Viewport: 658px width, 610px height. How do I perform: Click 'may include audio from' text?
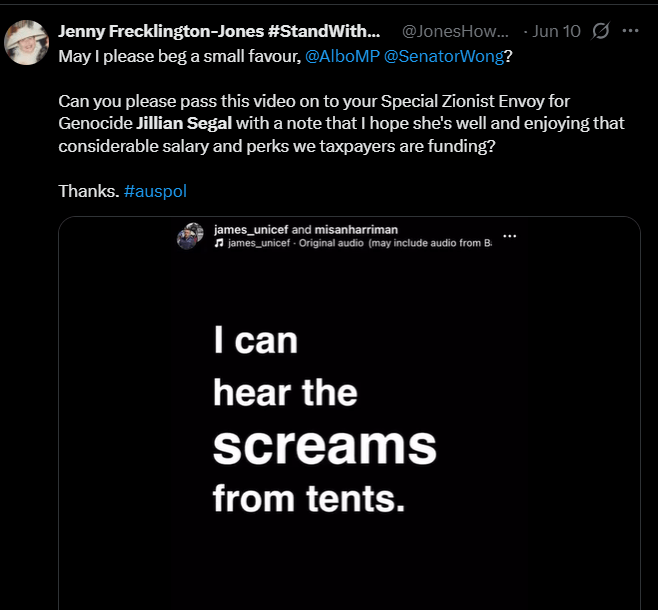[430, 243]
